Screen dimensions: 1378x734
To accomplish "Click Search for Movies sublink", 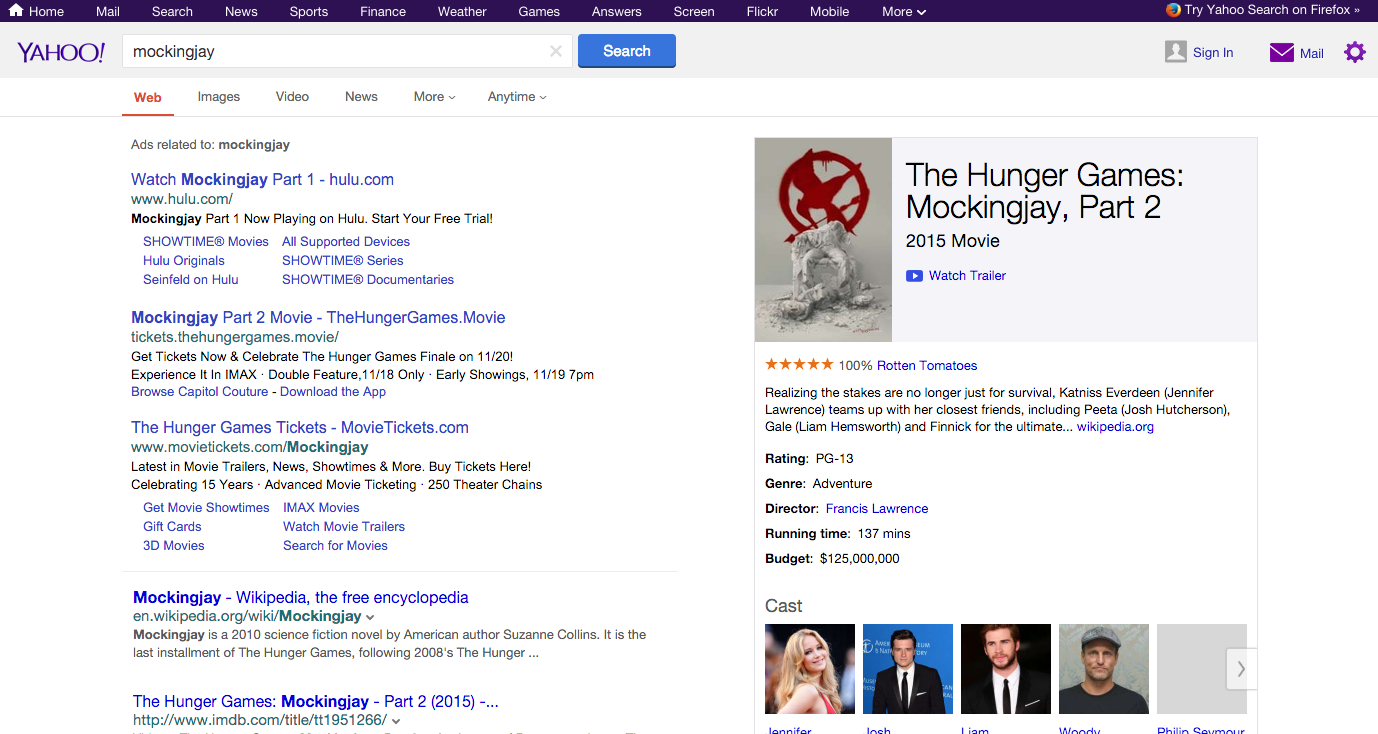I will [335, 546].
